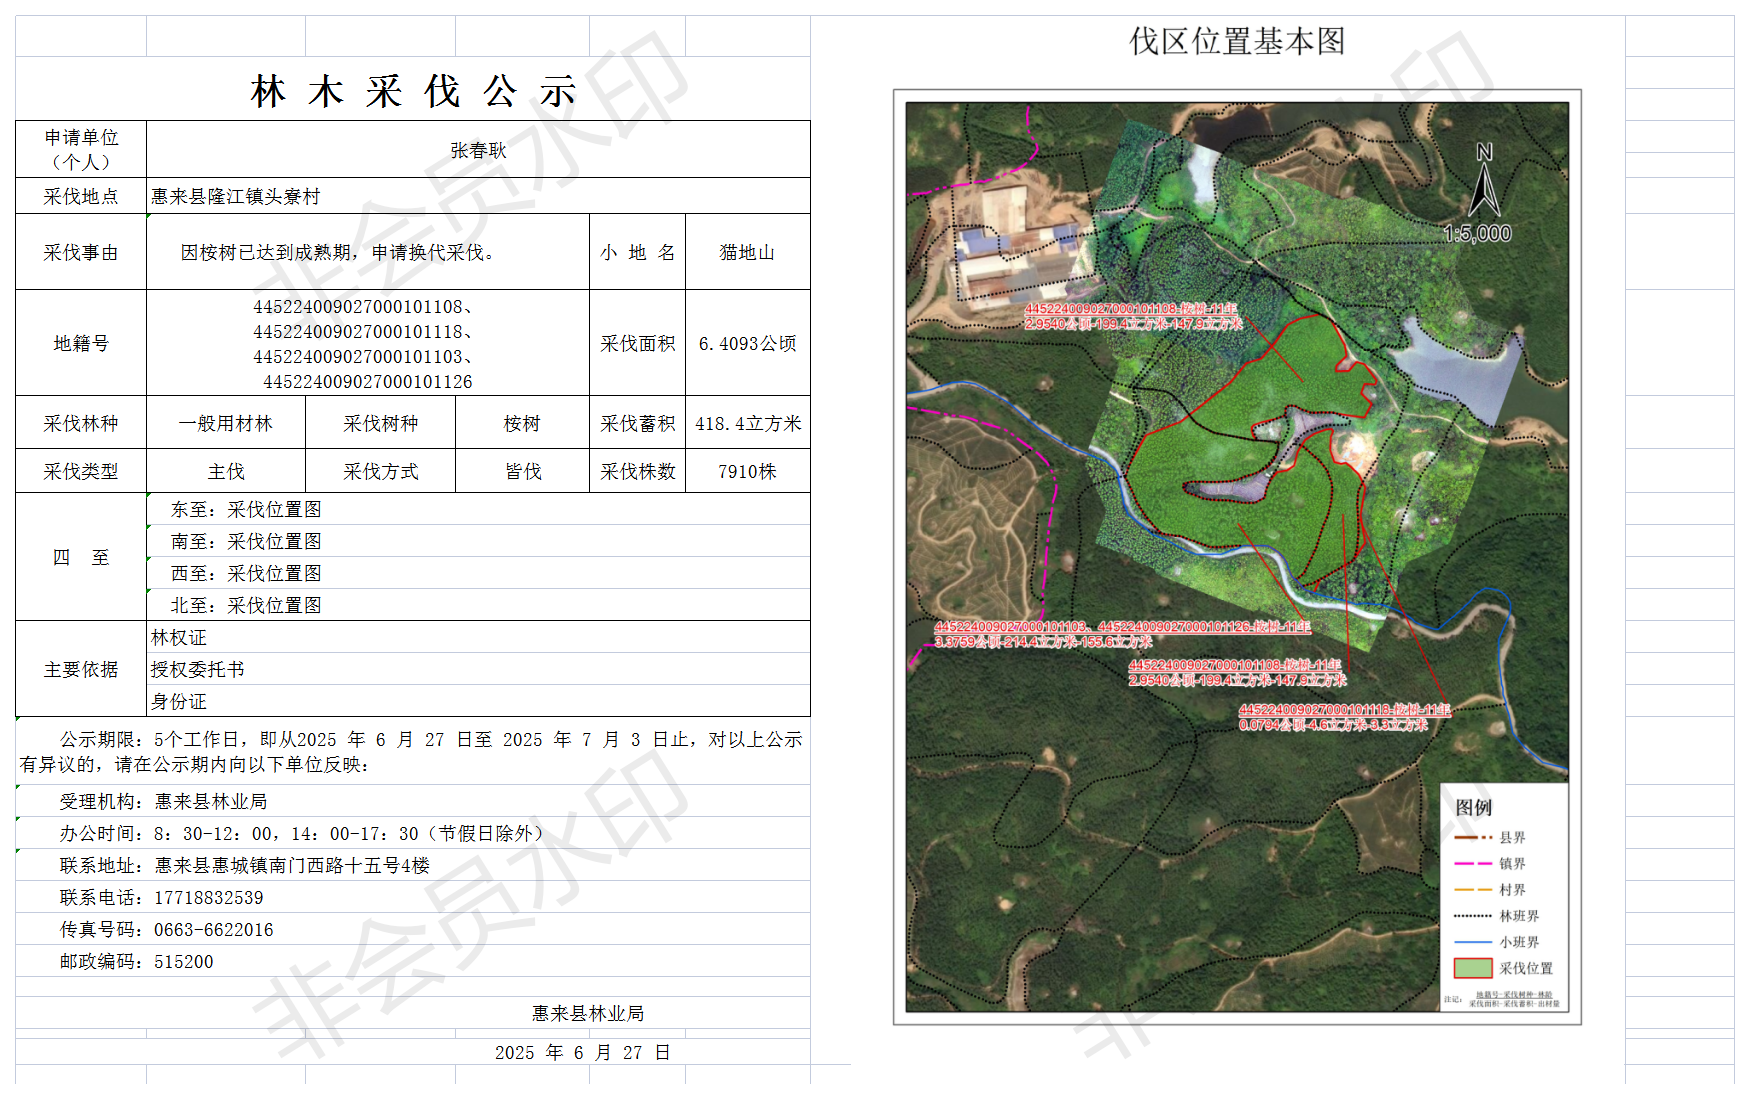The width and height of the screenshot is (1750, 1099).
Task: Click the map heading 伐区位置基本图
Action: [x=1237, y=41]
